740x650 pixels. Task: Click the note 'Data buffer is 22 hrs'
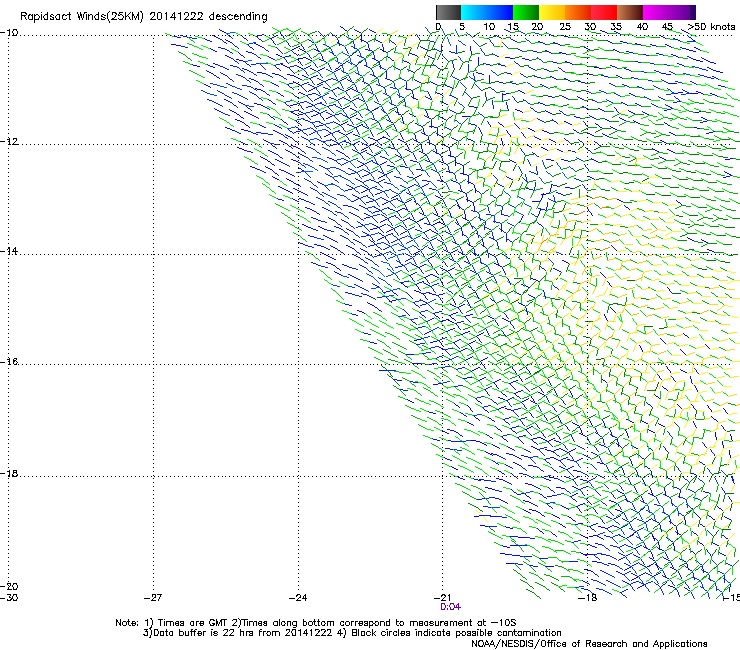(204, 633)
